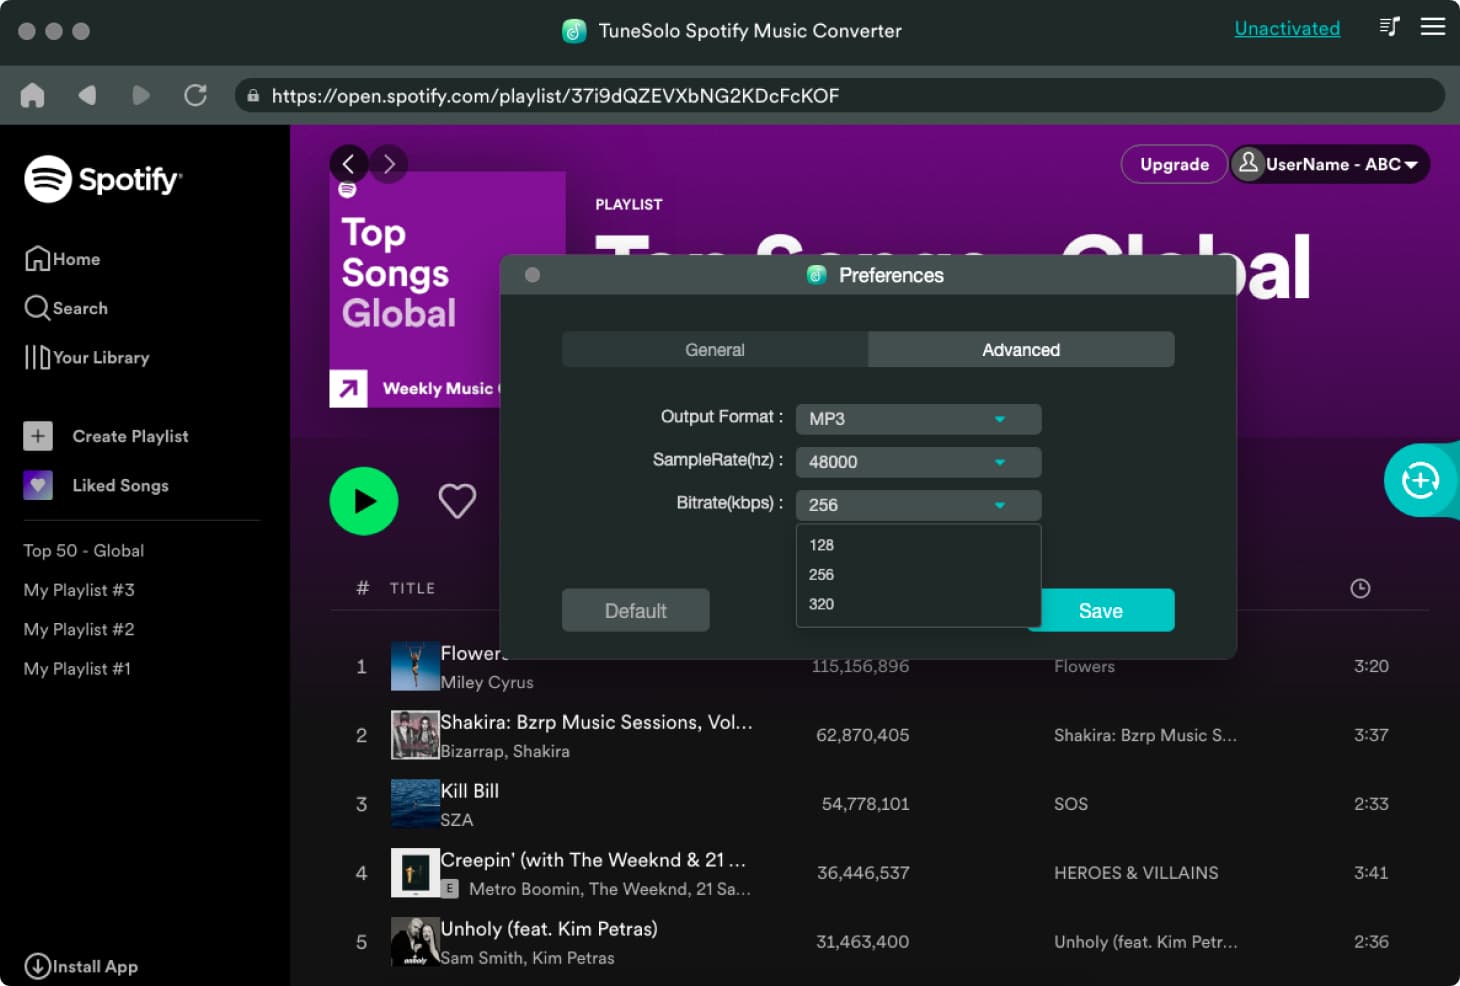Click the Spotify logo in the sidebar
This screenshot has height=986, width=1460.
(103, 179)
